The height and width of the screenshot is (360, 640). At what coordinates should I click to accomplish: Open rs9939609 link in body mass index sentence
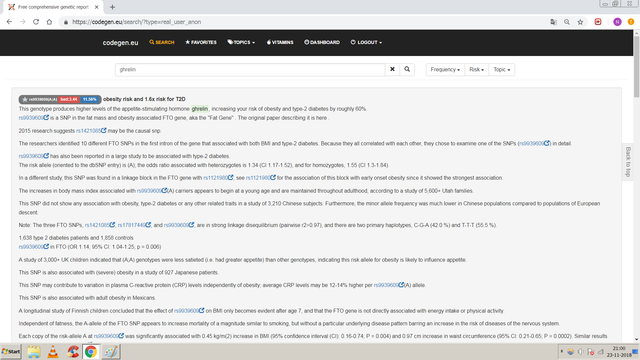click(x=149, y=191)
